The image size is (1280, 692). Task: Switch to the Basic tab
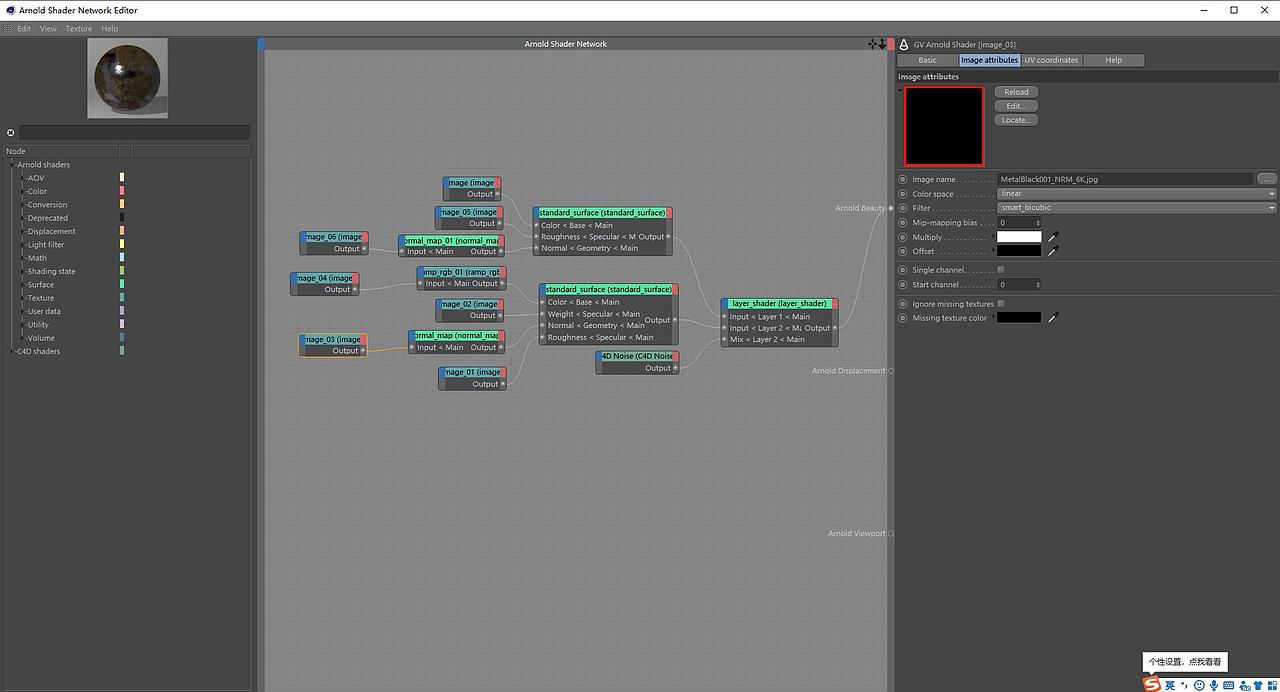coord(928,60)
